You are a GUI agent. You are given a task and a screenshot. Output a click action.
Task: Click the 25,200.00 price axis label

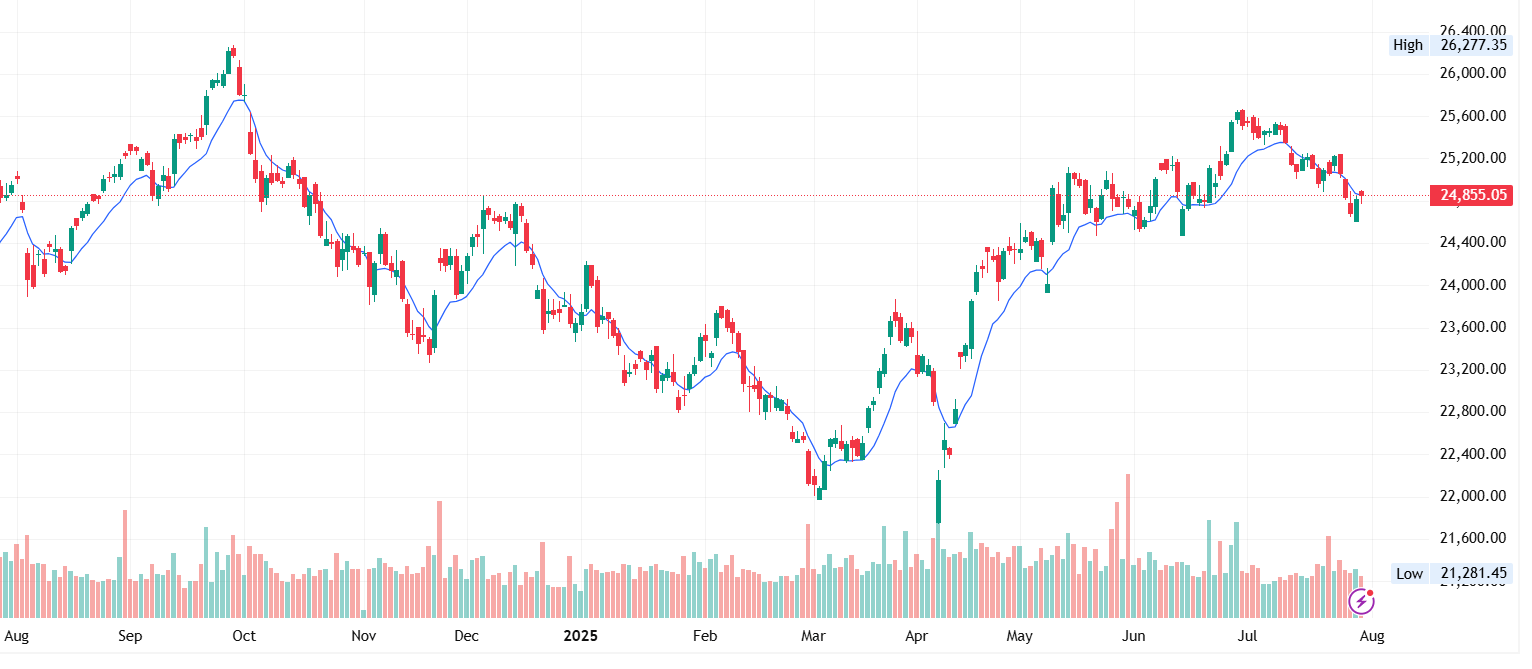[x=1473, y=158]
